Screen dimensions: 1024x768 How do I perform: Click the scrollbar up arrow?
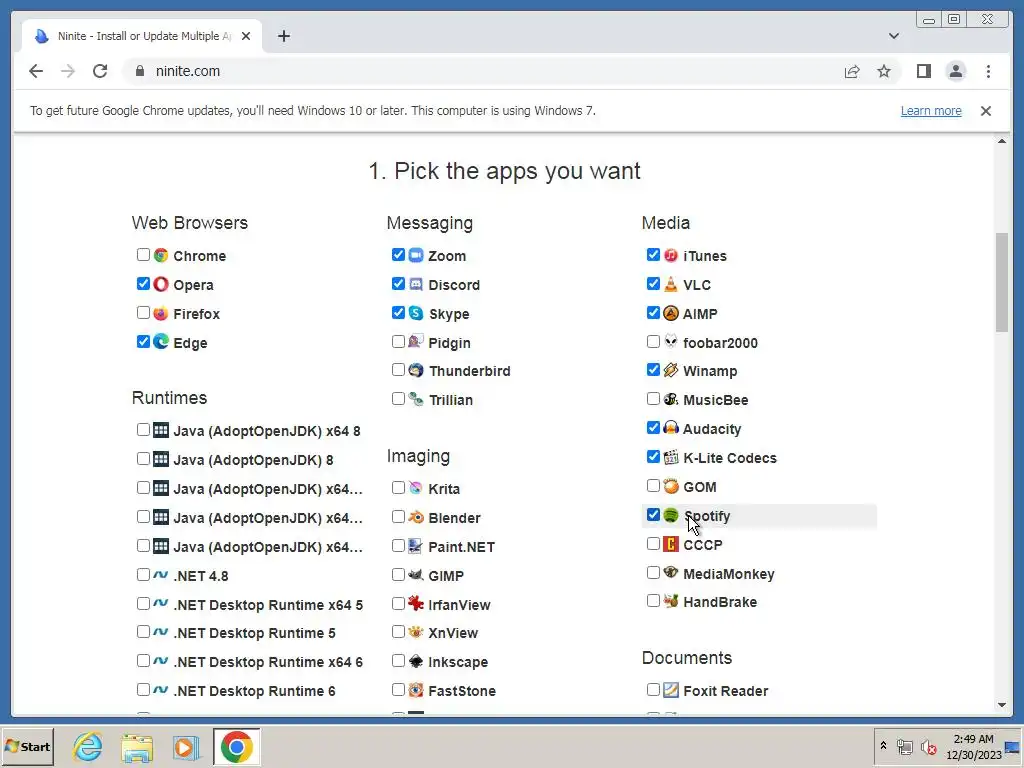[1002, 141]
